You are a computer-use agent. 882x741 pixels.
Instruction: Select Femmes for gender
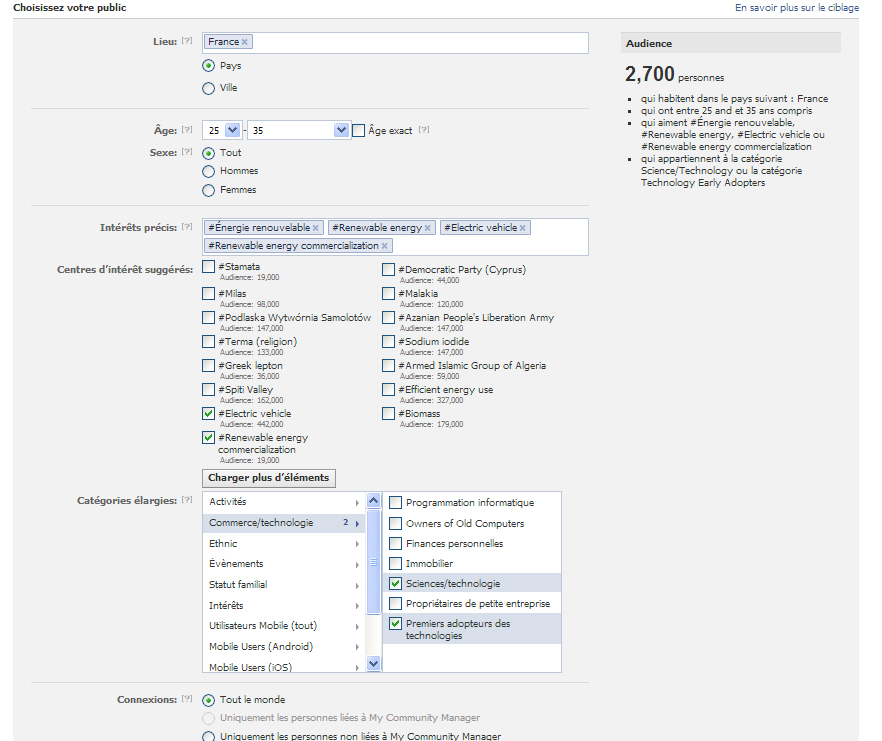click(209, 191)
